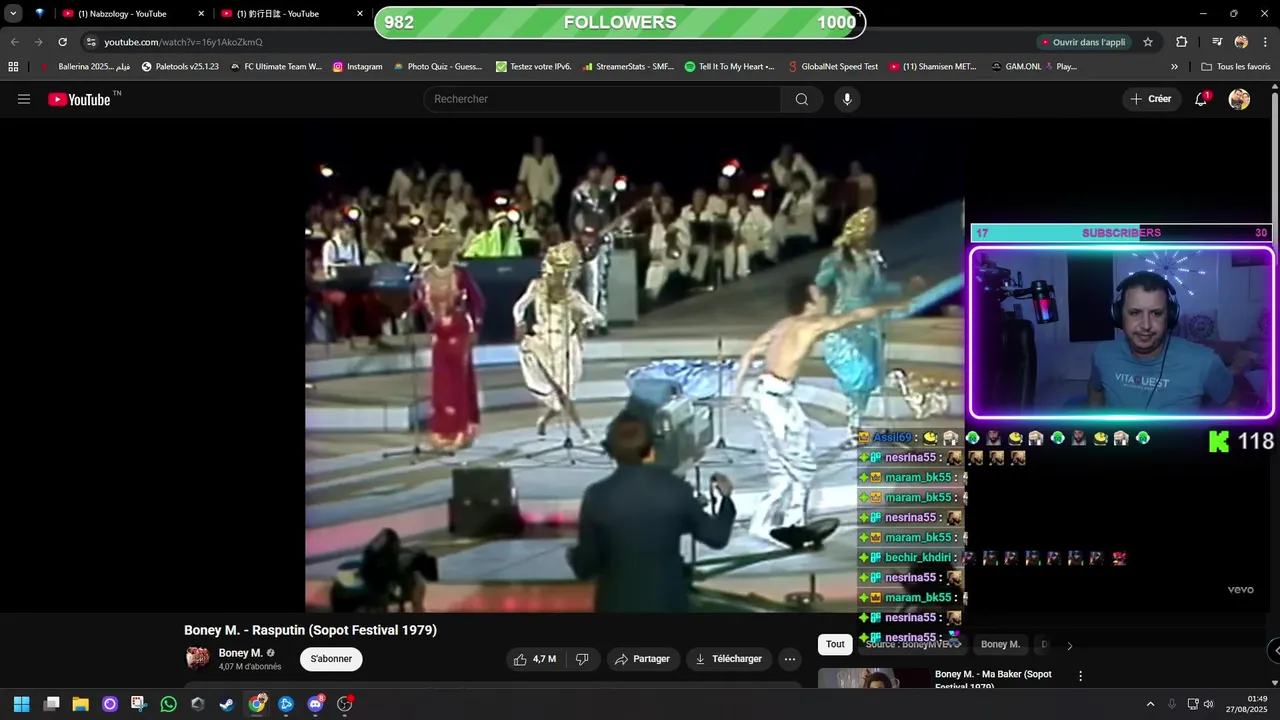Select the Tout filter chip

point(835,645)
